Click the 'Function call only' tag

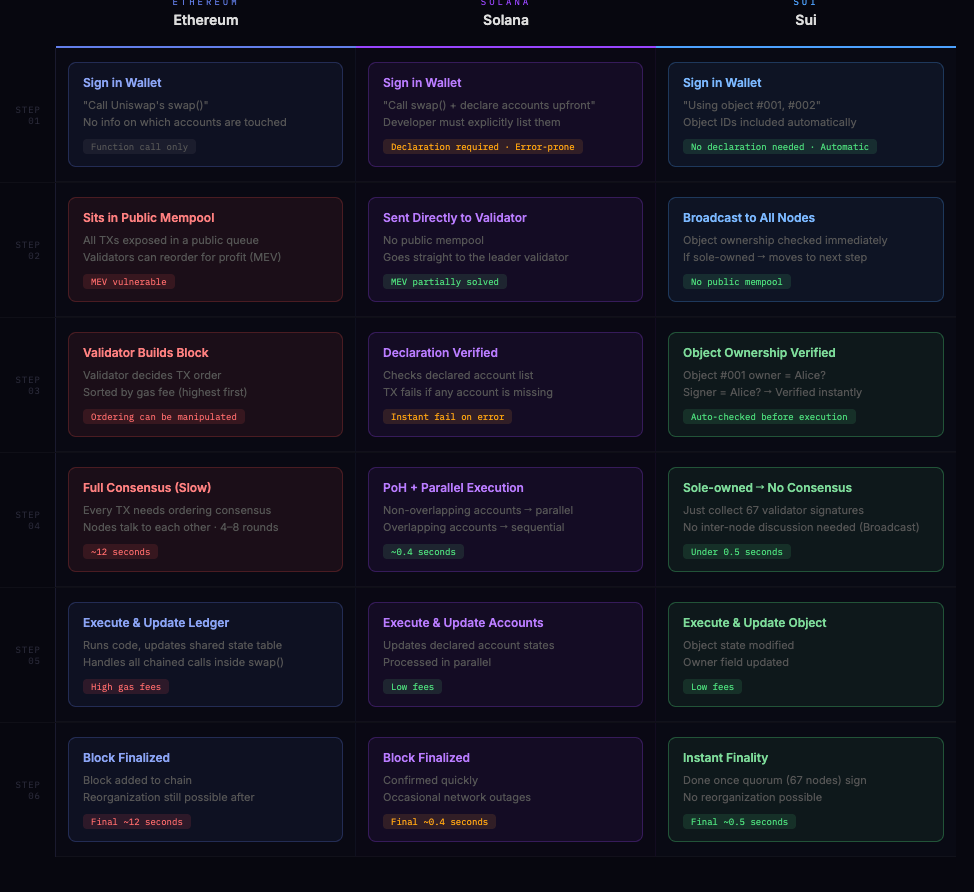[x=139, y=147]
